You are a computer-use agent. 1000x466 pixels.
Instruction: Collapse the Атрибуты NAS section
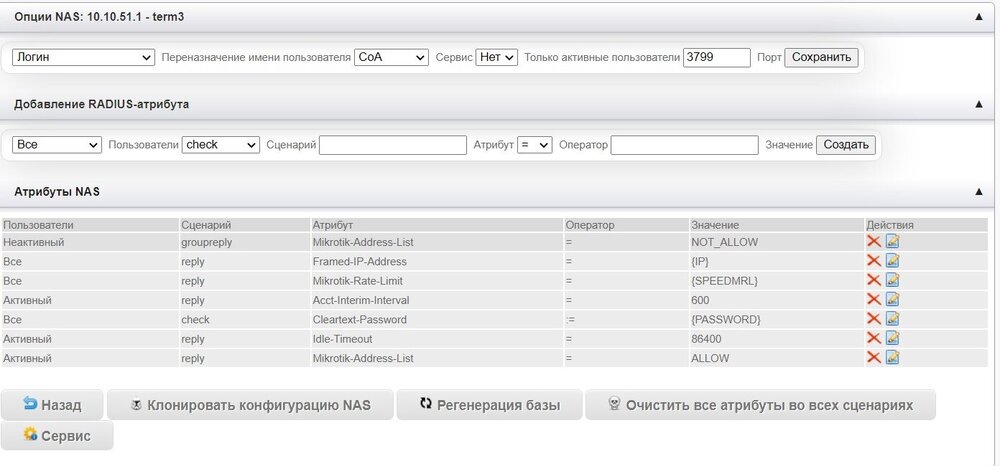(978, 191)
